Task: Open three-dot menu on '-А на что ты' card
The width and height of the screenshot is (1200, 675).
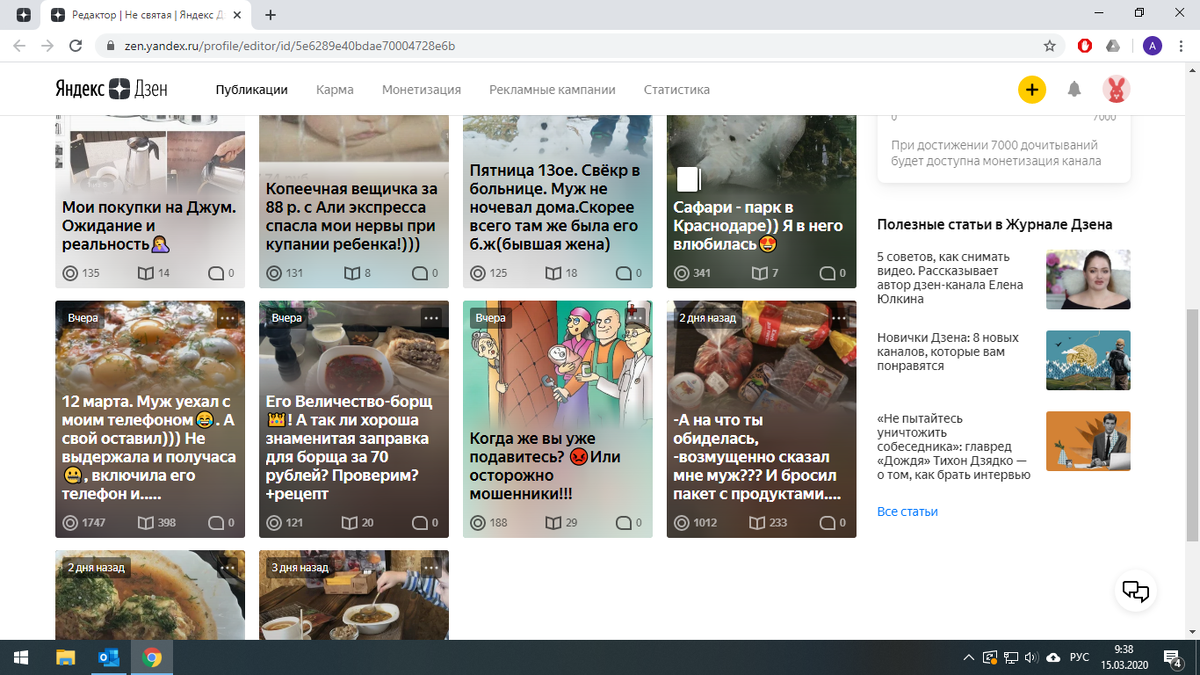Action: tap(839, 318)
